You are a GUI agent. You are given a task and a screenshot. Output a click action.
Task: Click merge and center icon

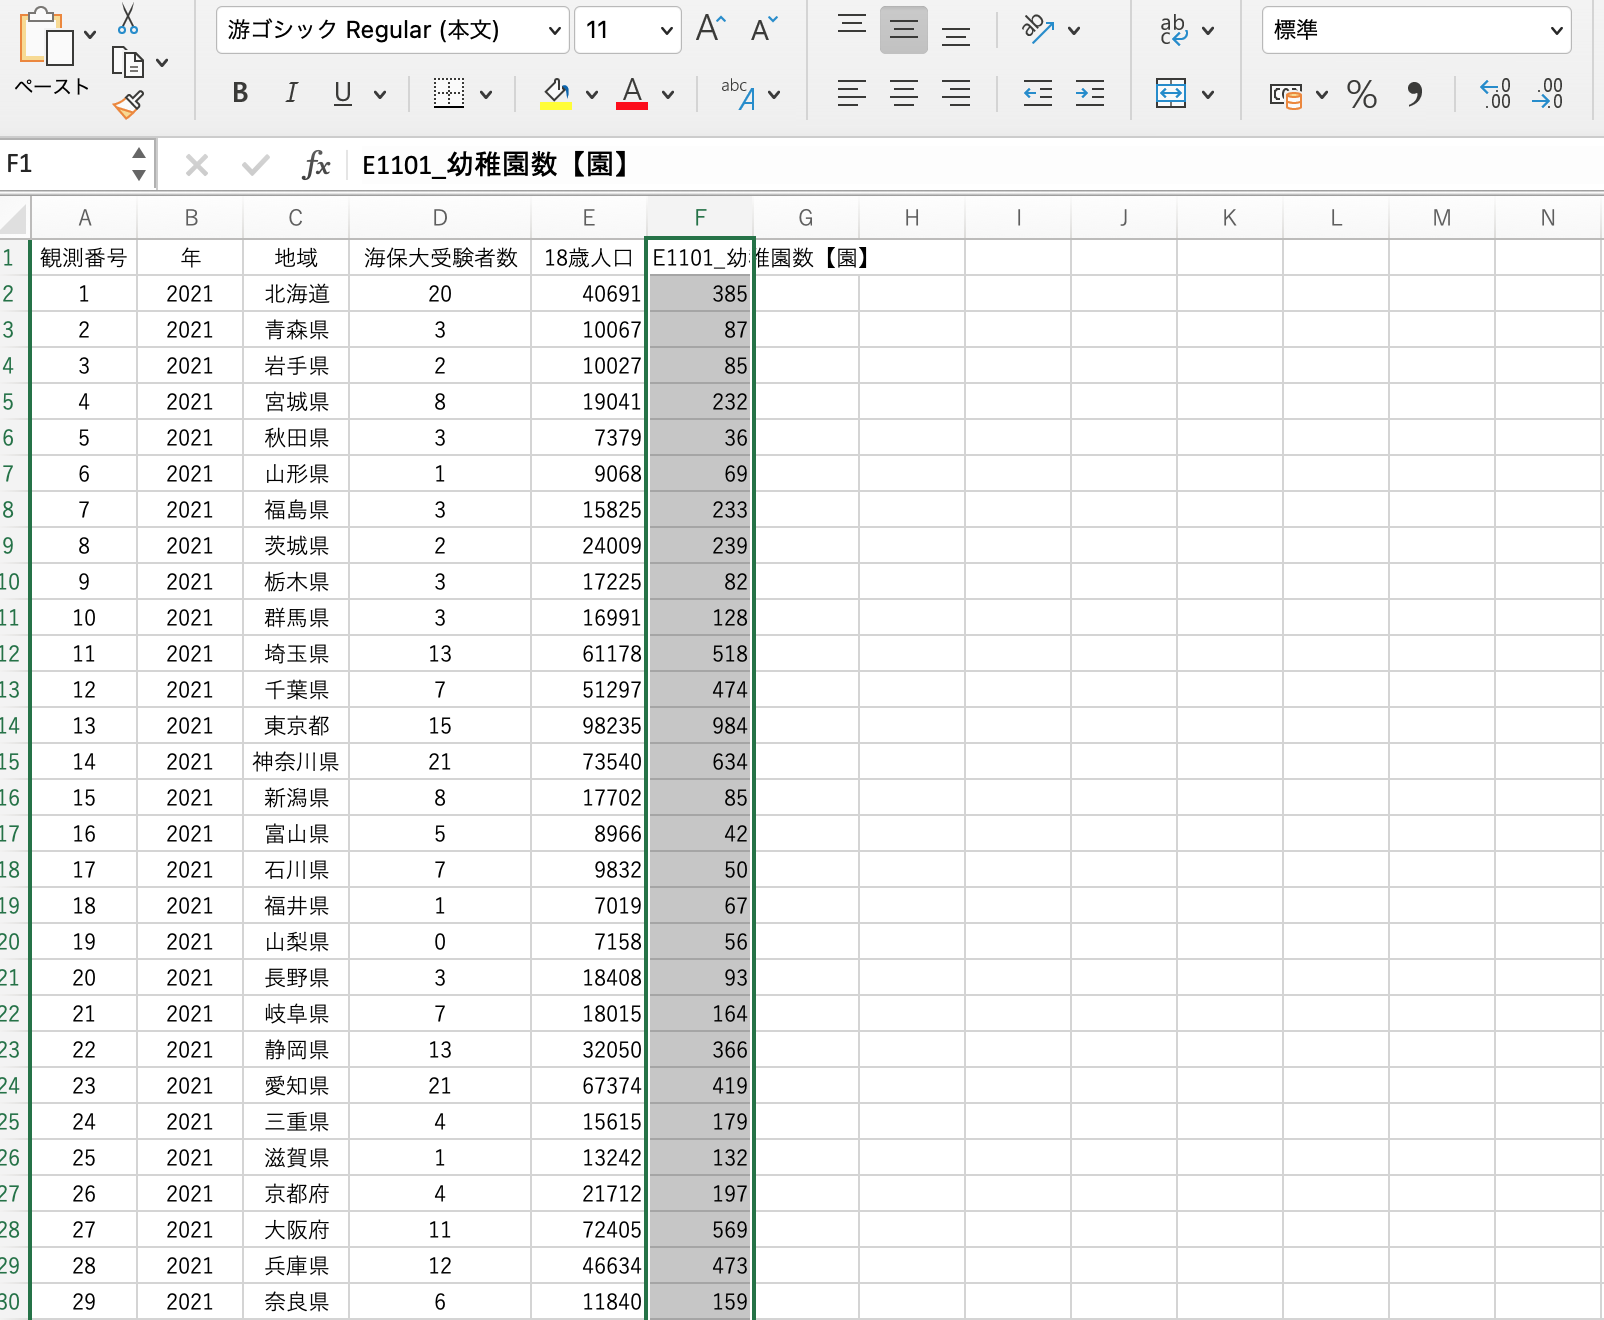[1171, 94]
